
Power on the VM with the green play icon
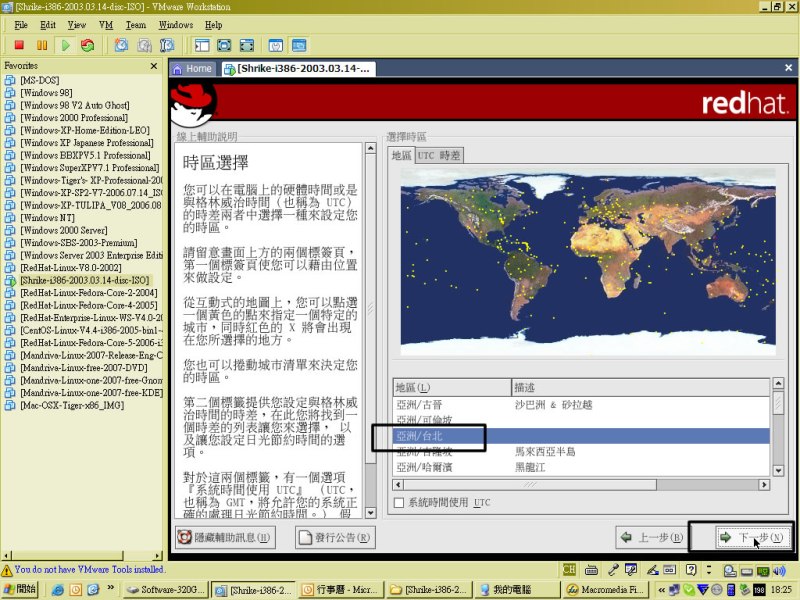point(65,45)
